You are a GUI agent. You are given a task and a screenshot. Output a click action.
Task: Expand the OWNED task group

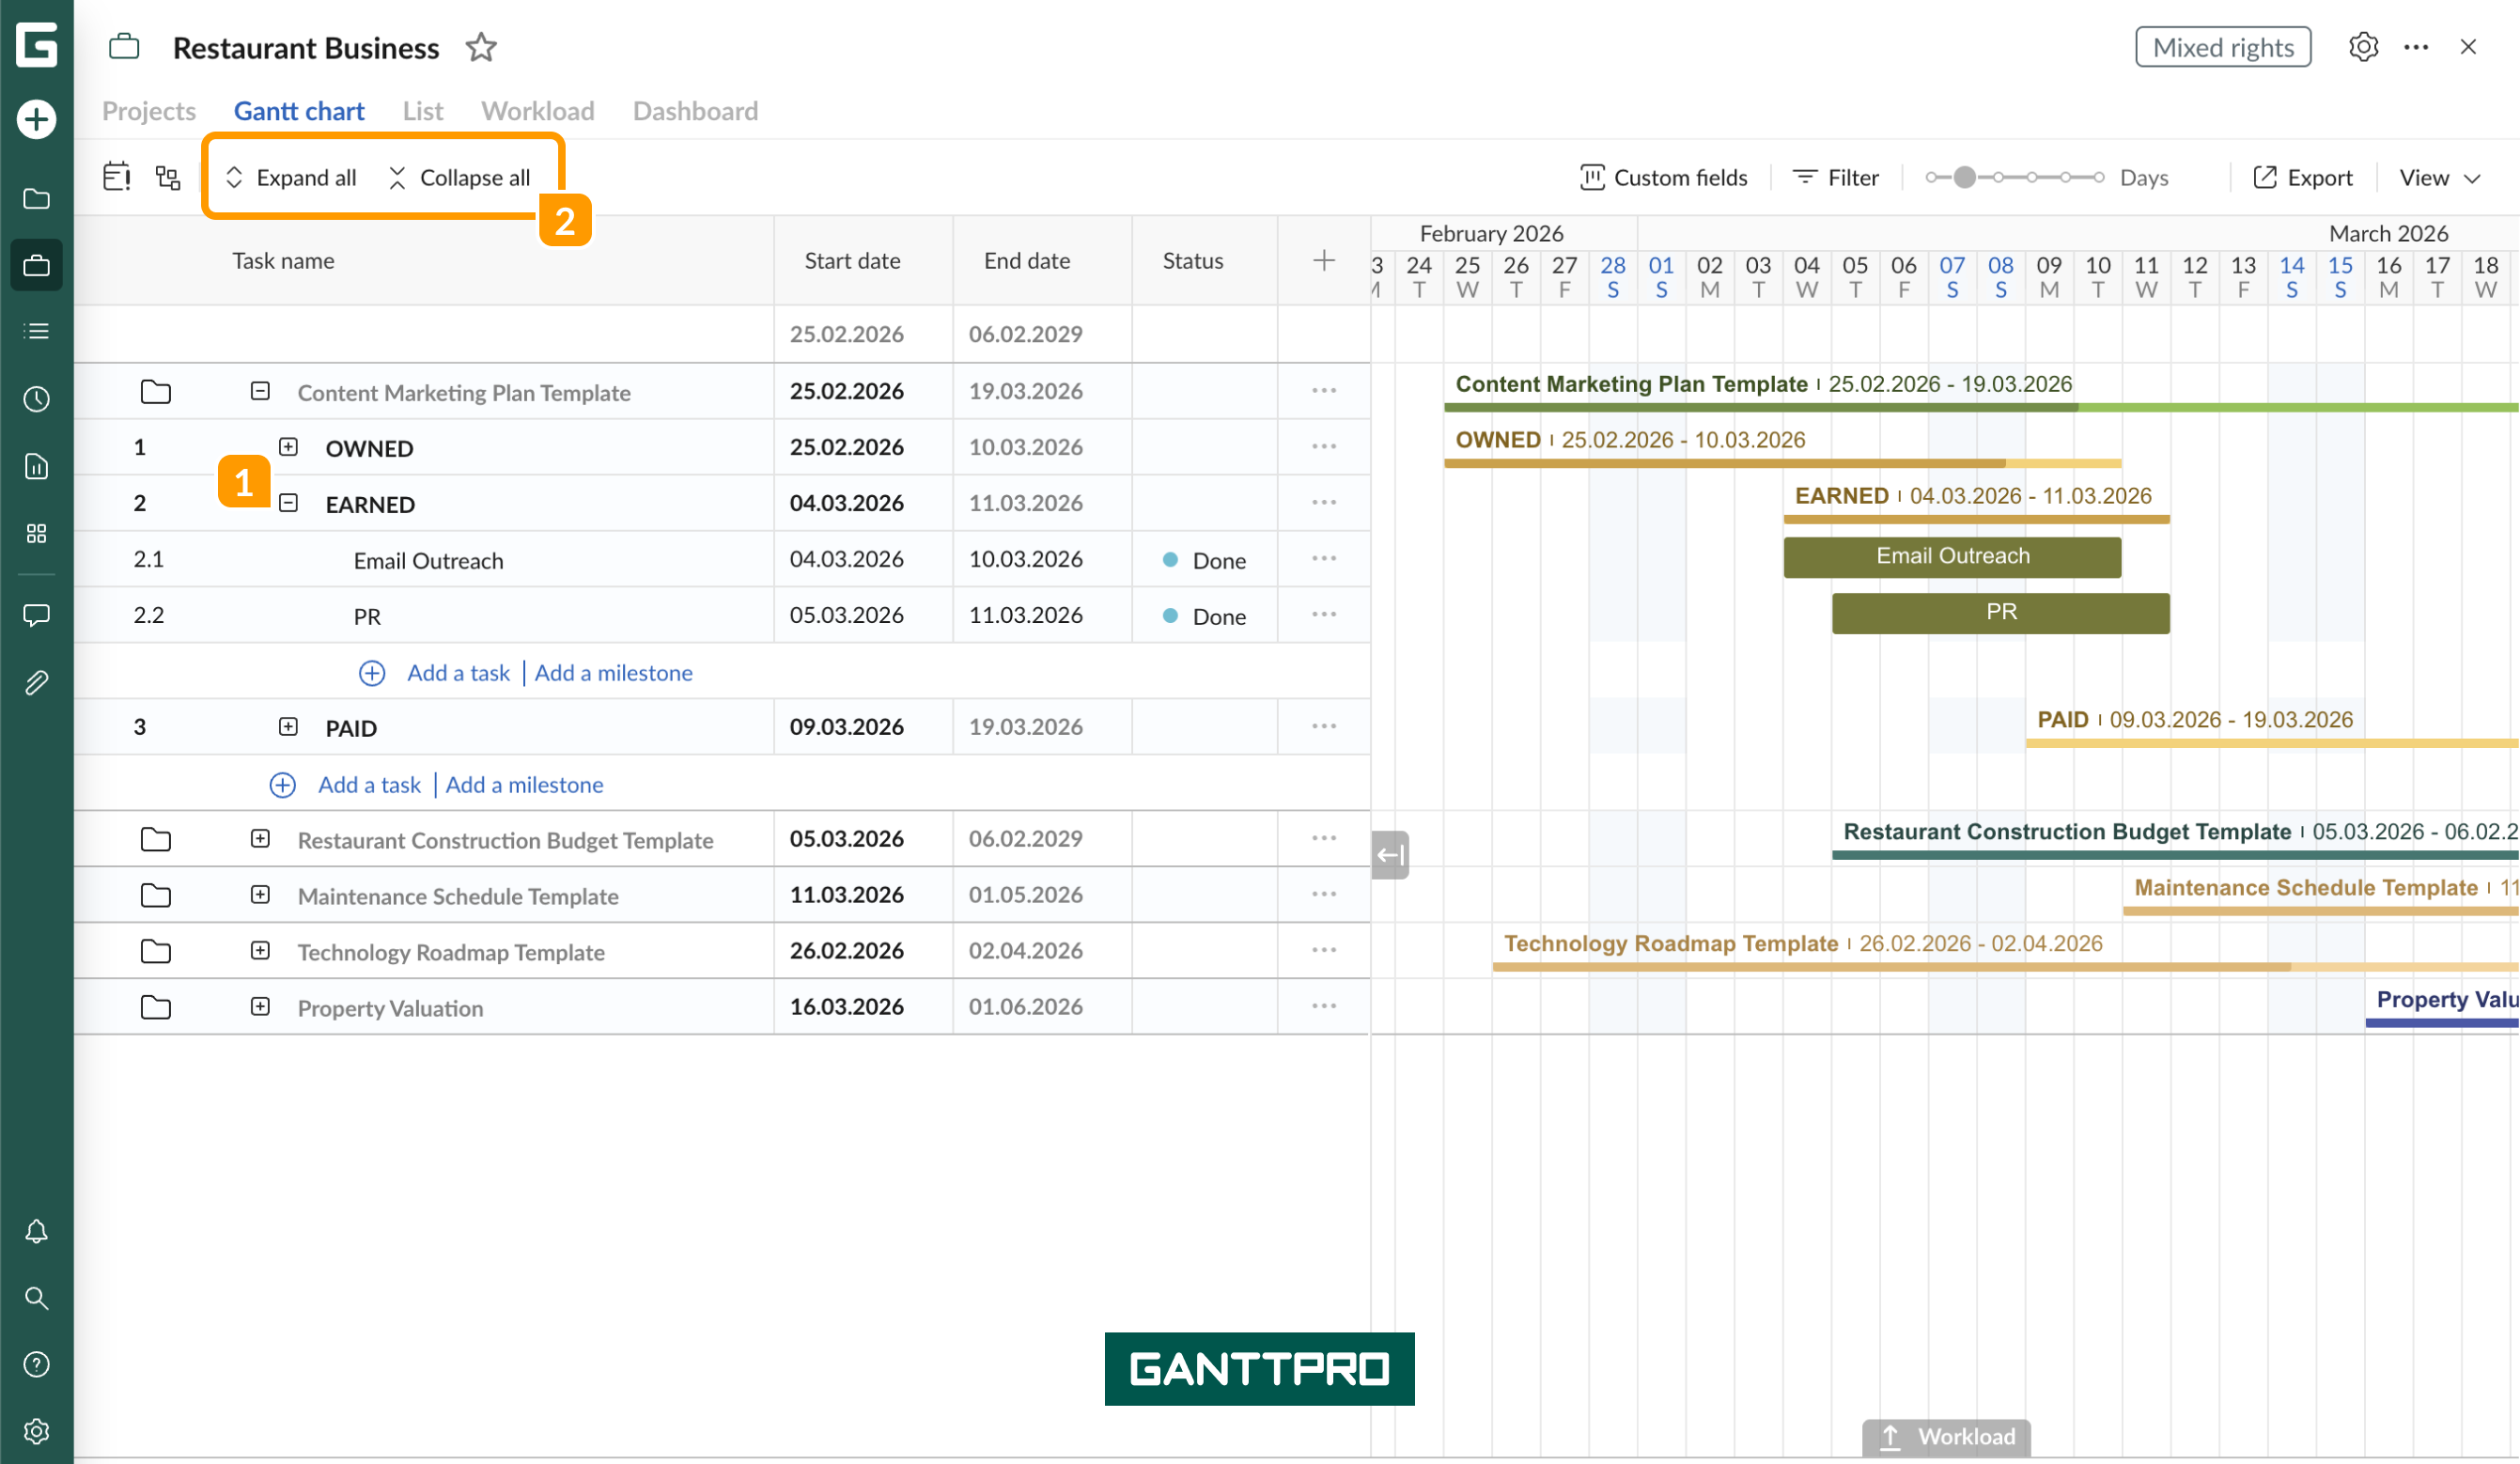[288, 447]
